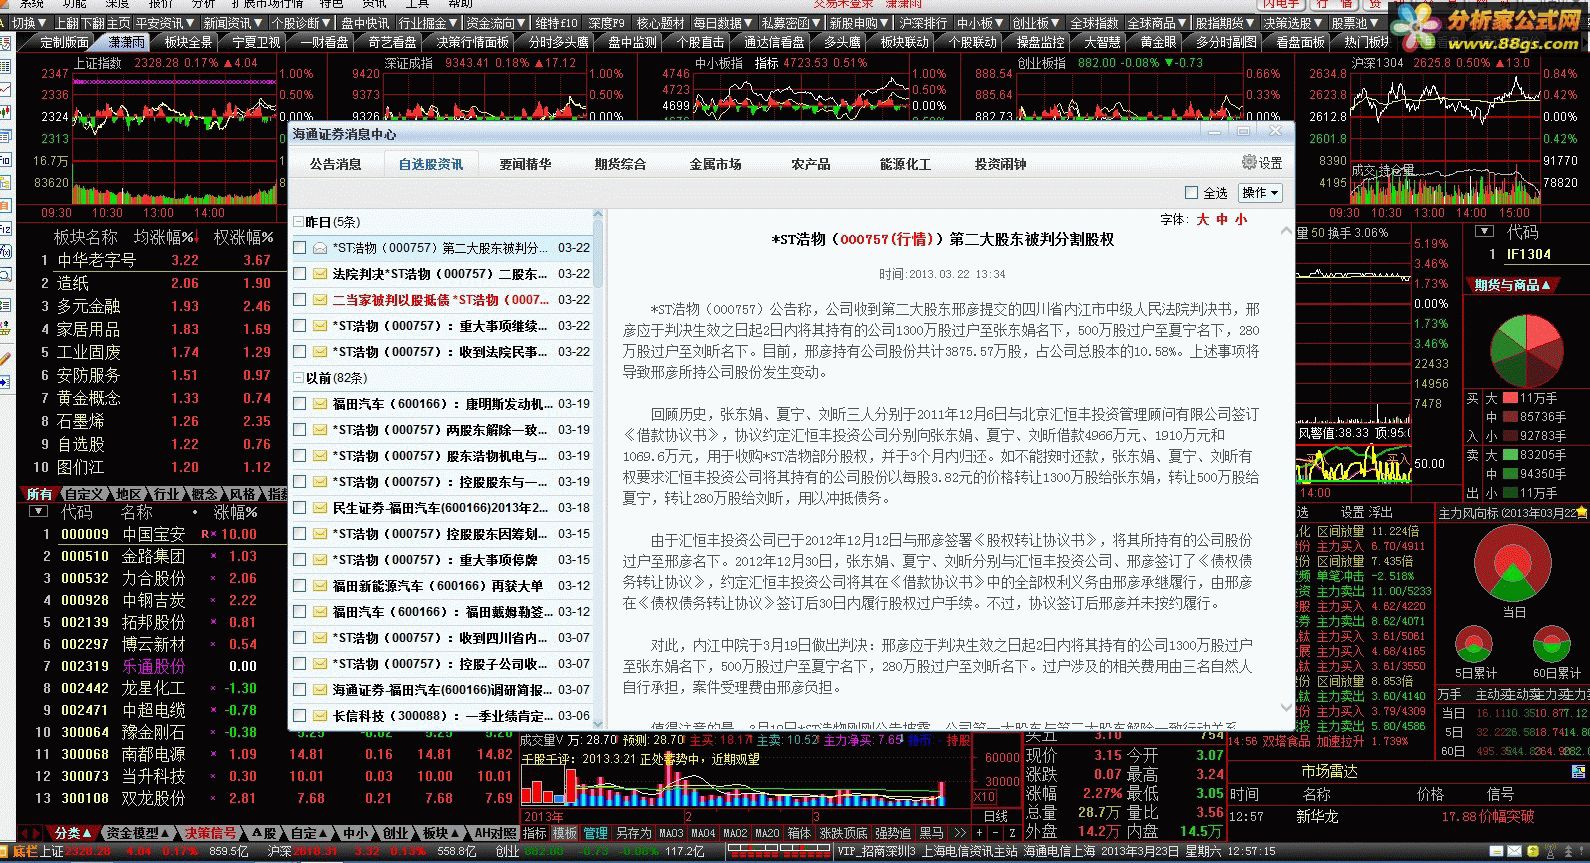The width and height of the screenshot is (1590, 863).
Task: Click envelope icon of 长信科技 (300088) row
Action: click(320, 716)
